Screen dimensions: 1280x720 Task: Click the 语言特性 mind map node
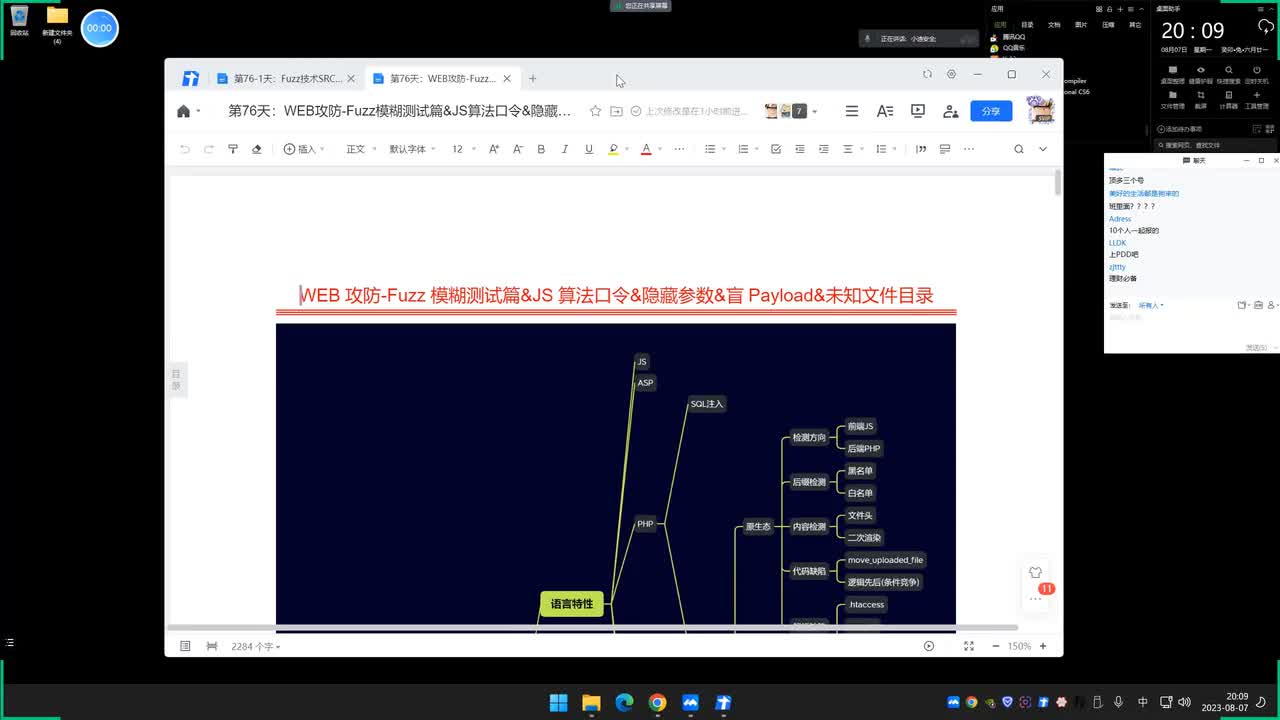click(572, 604)
